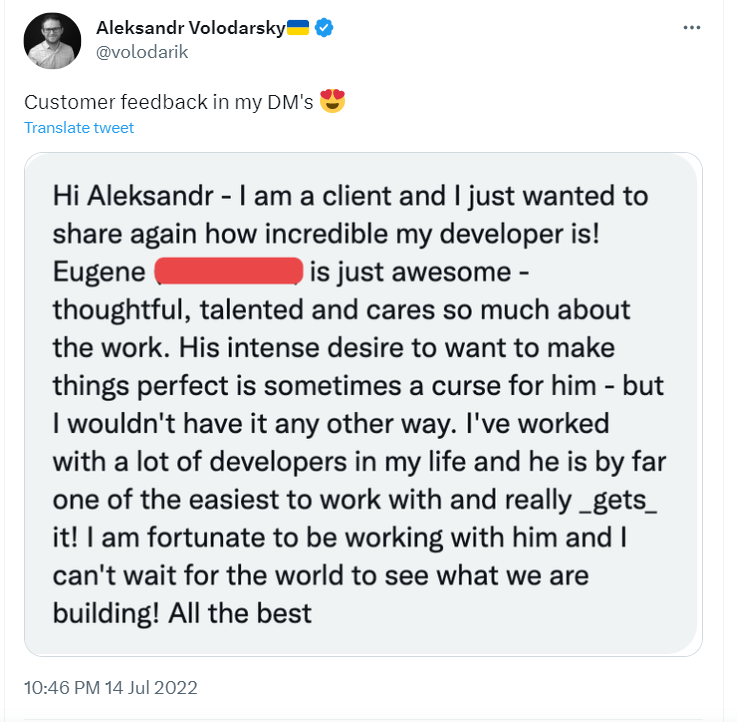Screen dimensions: 737x722
Task: Click the red redaction bar after Eugene
Action: (229, 271)
